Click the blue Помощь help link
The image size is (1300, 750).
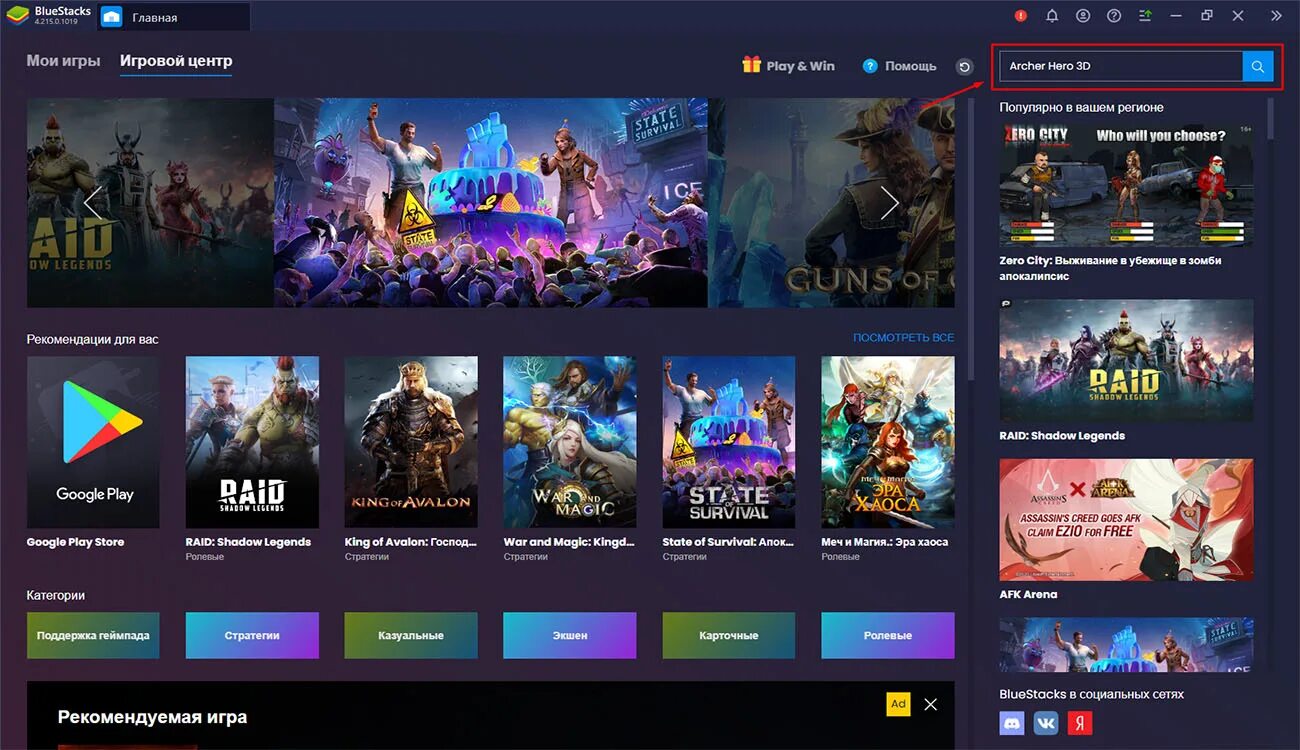(x=899, y=66)
